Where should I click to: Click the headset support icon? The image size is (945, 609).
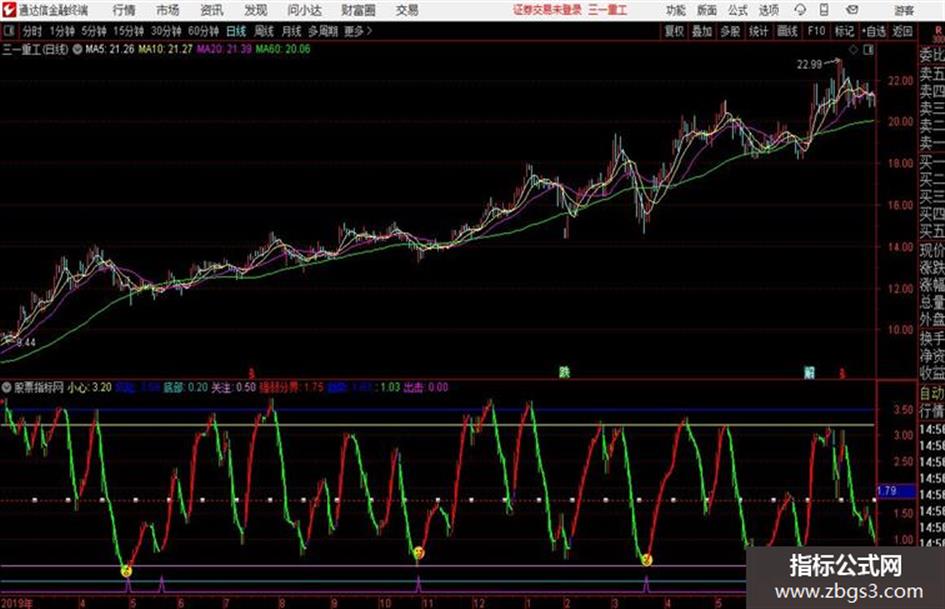pyautogui.click(x=800, y=10)
